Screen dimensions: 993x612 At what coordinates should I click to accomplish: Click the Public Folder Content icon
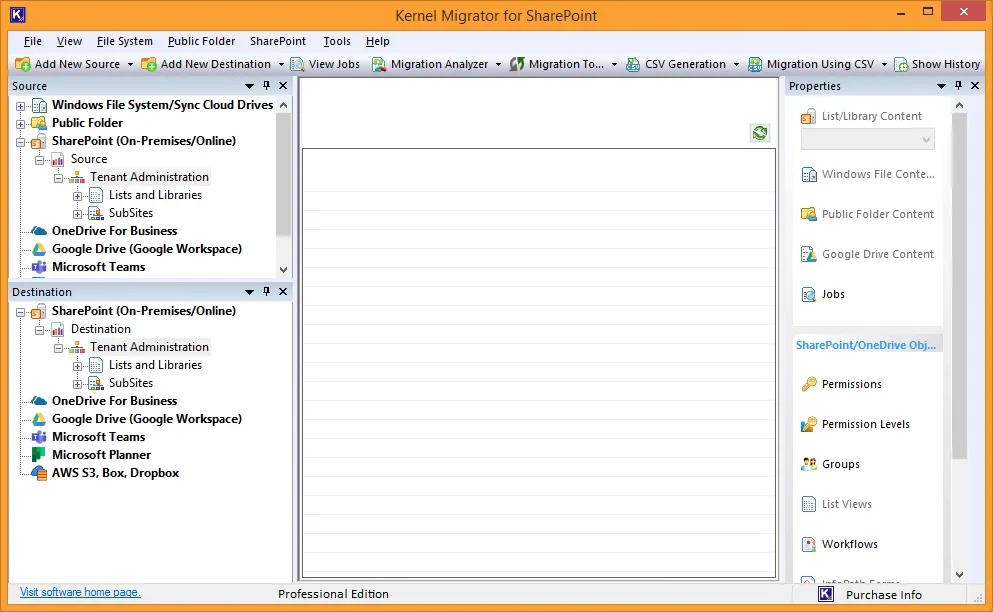[809, 214]
